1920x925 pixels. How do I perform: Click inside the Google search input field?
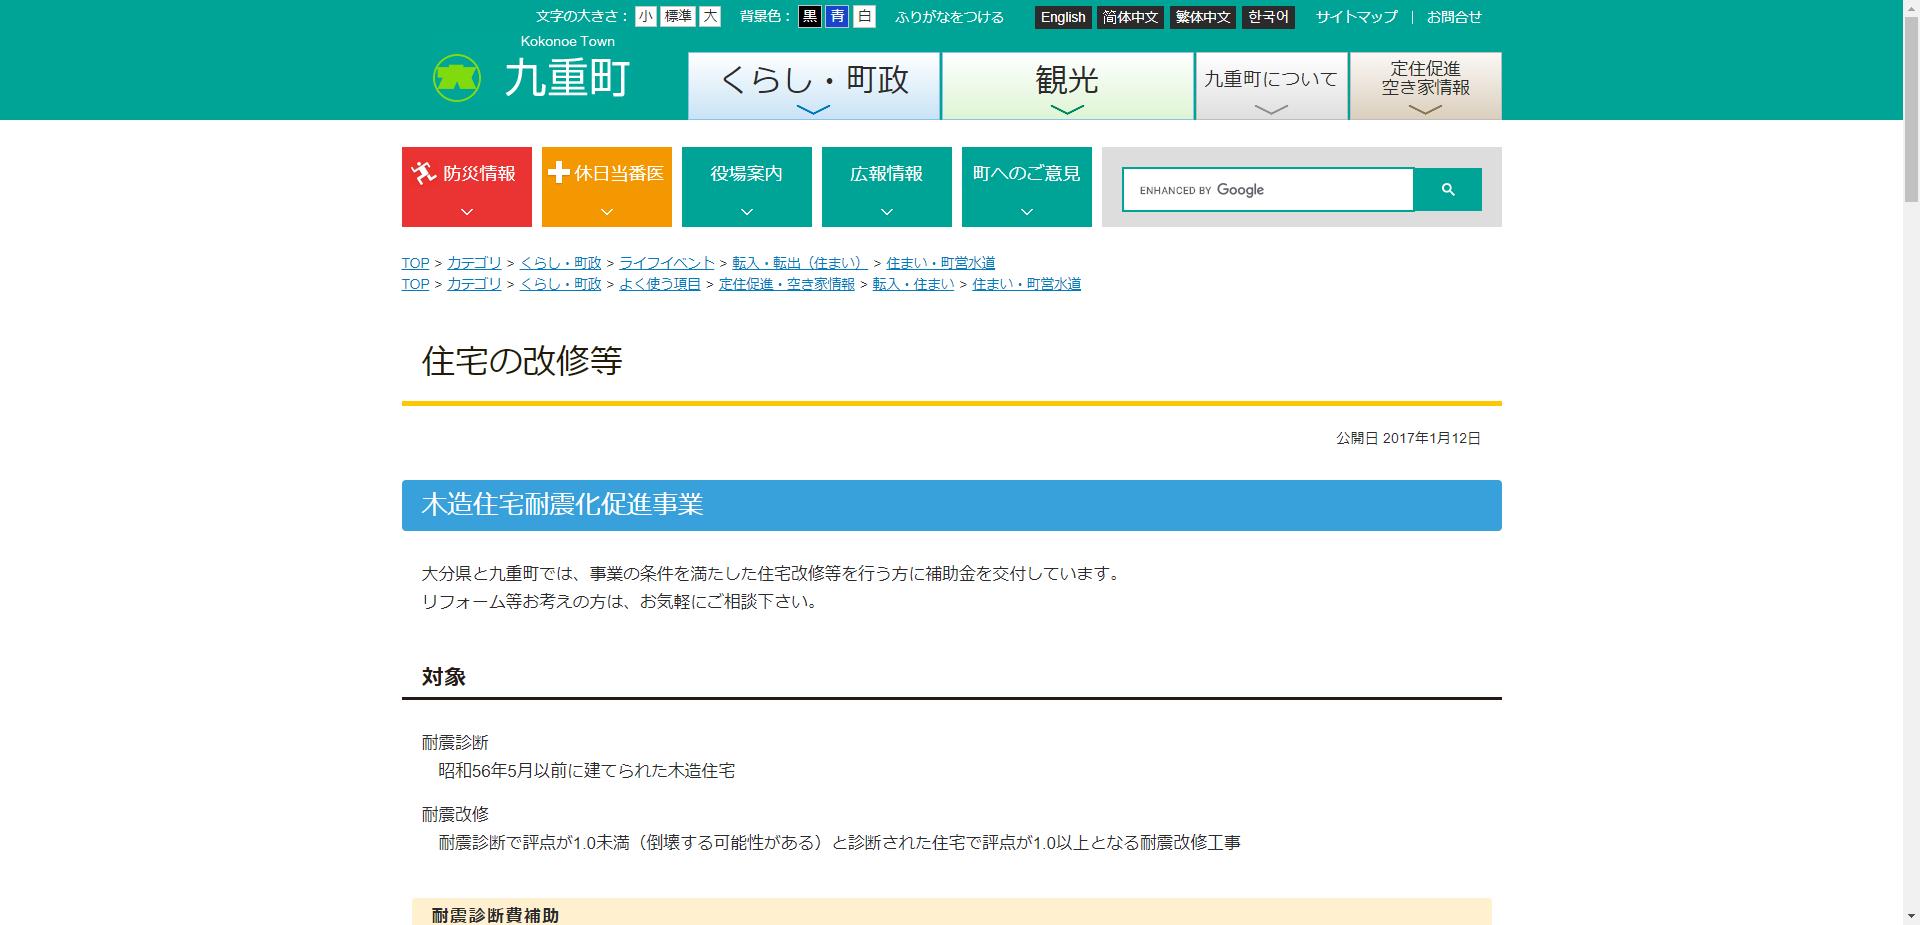point(1270,189)
